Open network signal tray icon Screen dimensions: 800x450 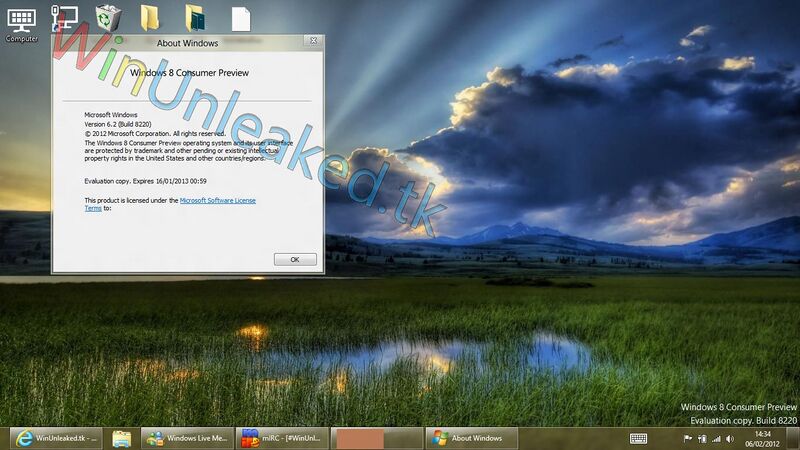[716, 438]
